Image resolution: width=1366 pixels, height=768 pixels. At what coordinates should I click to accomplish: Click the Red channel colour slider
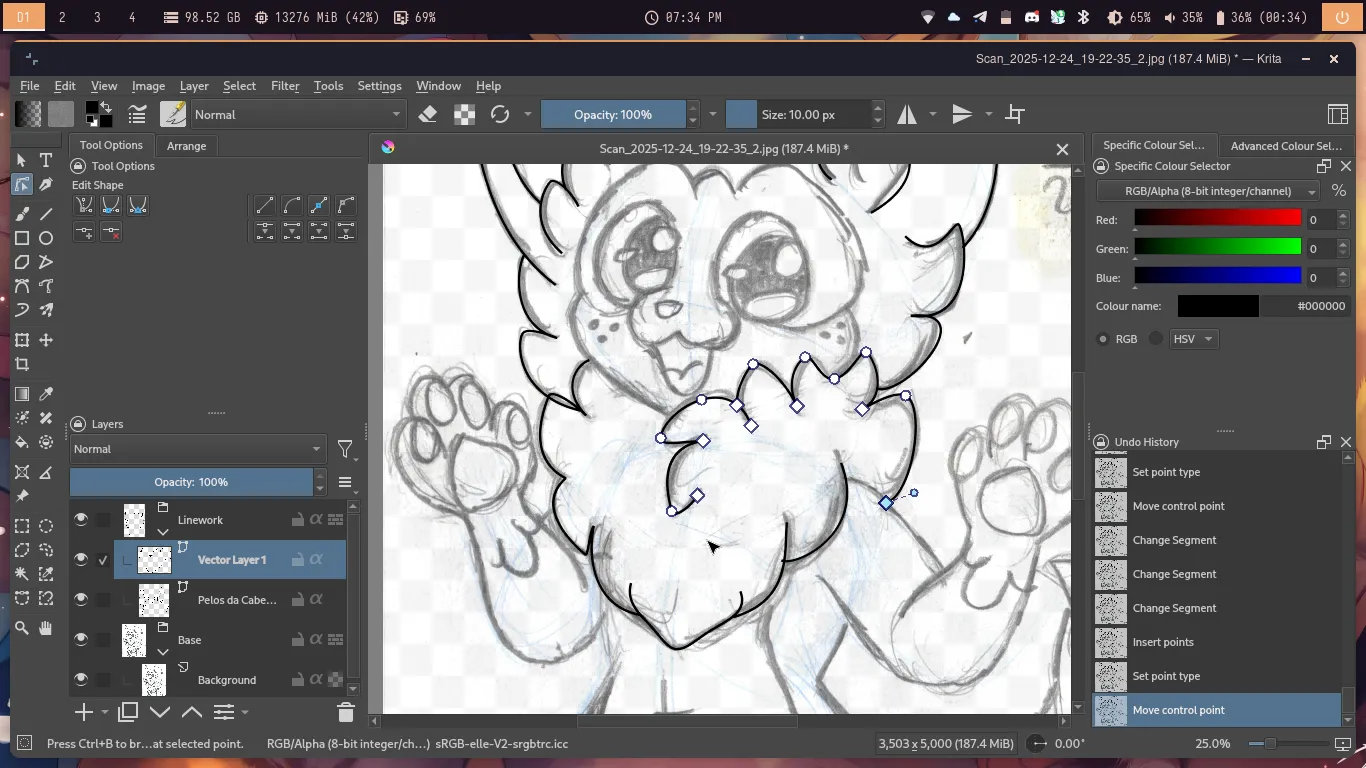[1217, 219]
